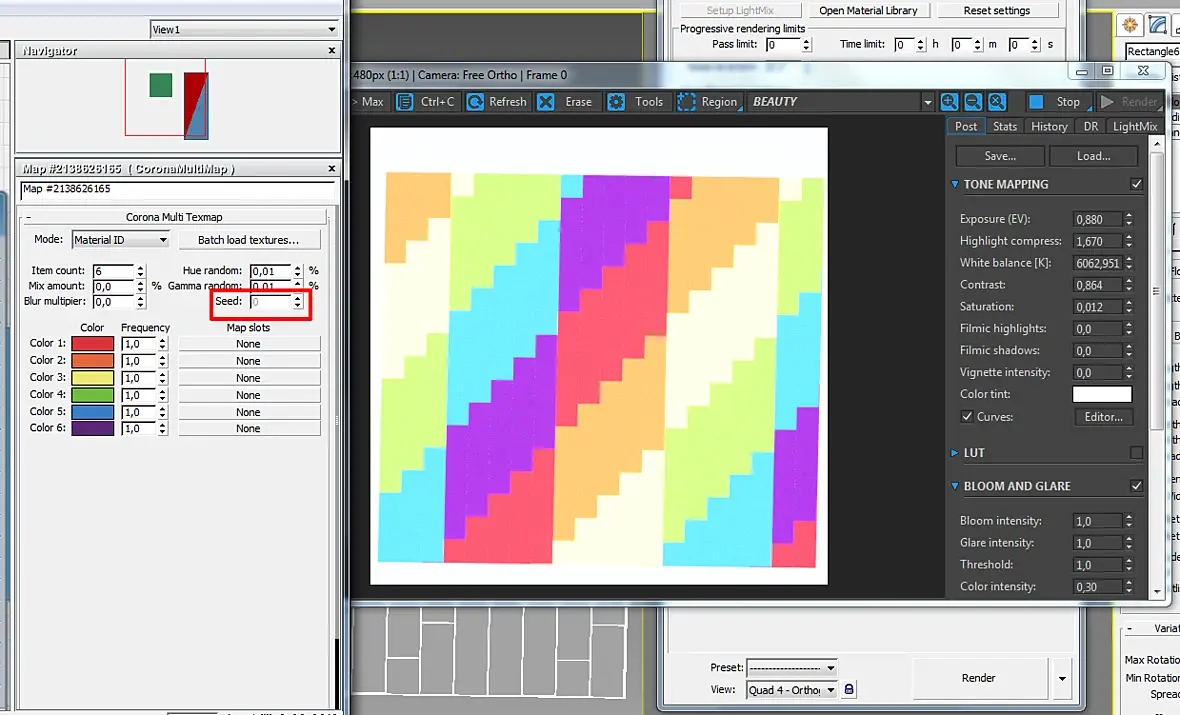This screenshot has height=715, width=1180.
Task: Open the BEAUTY render element dropdown
Action: [x=840, y=102]
